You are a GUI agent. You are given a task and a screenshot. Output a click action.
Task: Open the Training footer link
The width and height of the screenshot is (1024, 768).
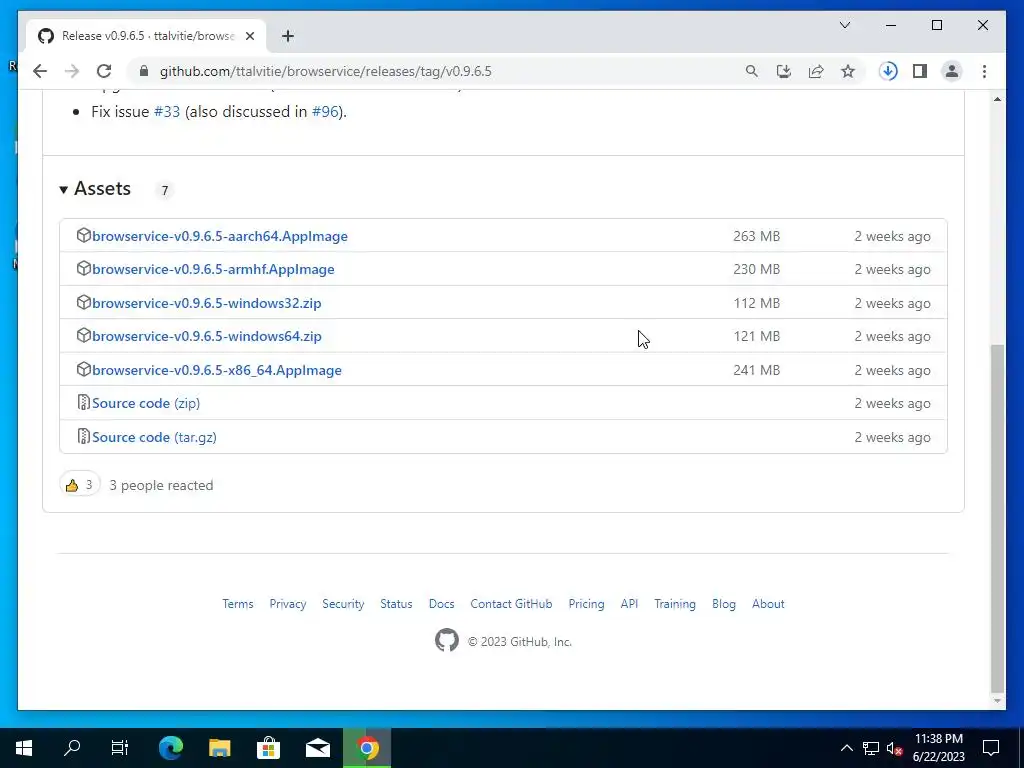click(675, 604)
